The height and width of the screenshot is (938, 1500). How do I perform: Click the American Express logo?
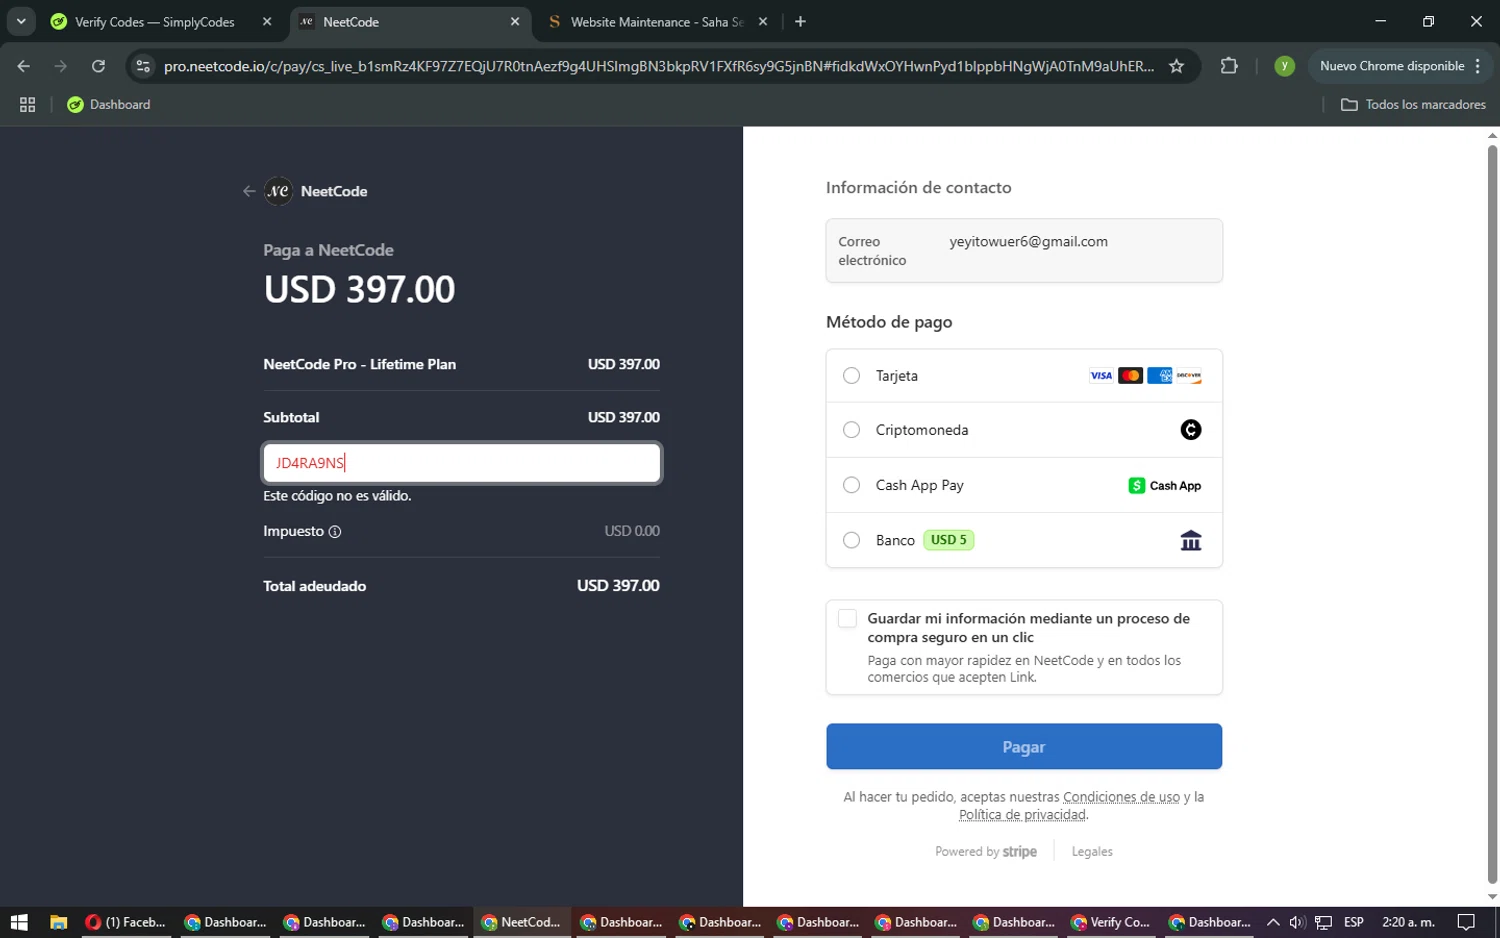coord(1159,376)
